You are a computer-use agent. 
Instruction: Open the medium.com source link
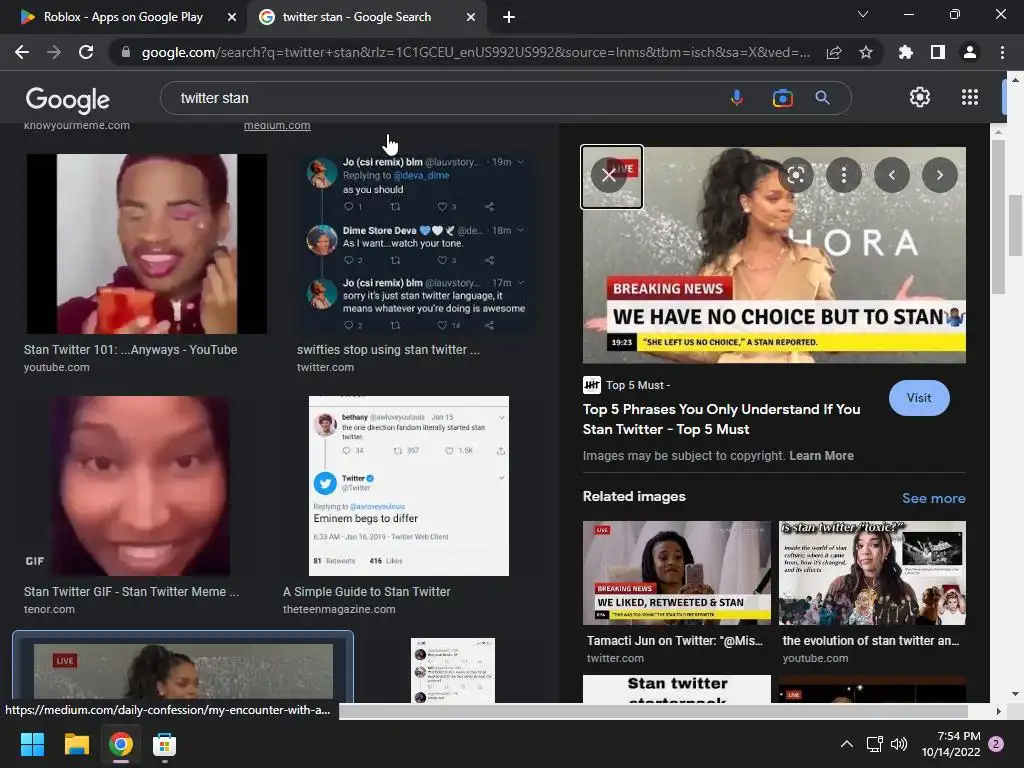coord(277,125)
